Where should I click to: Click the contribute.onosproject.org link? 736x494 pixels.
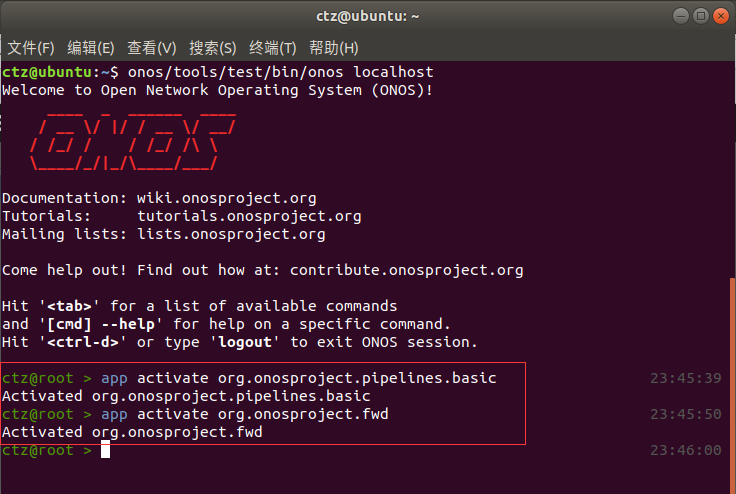click(406, 270)
